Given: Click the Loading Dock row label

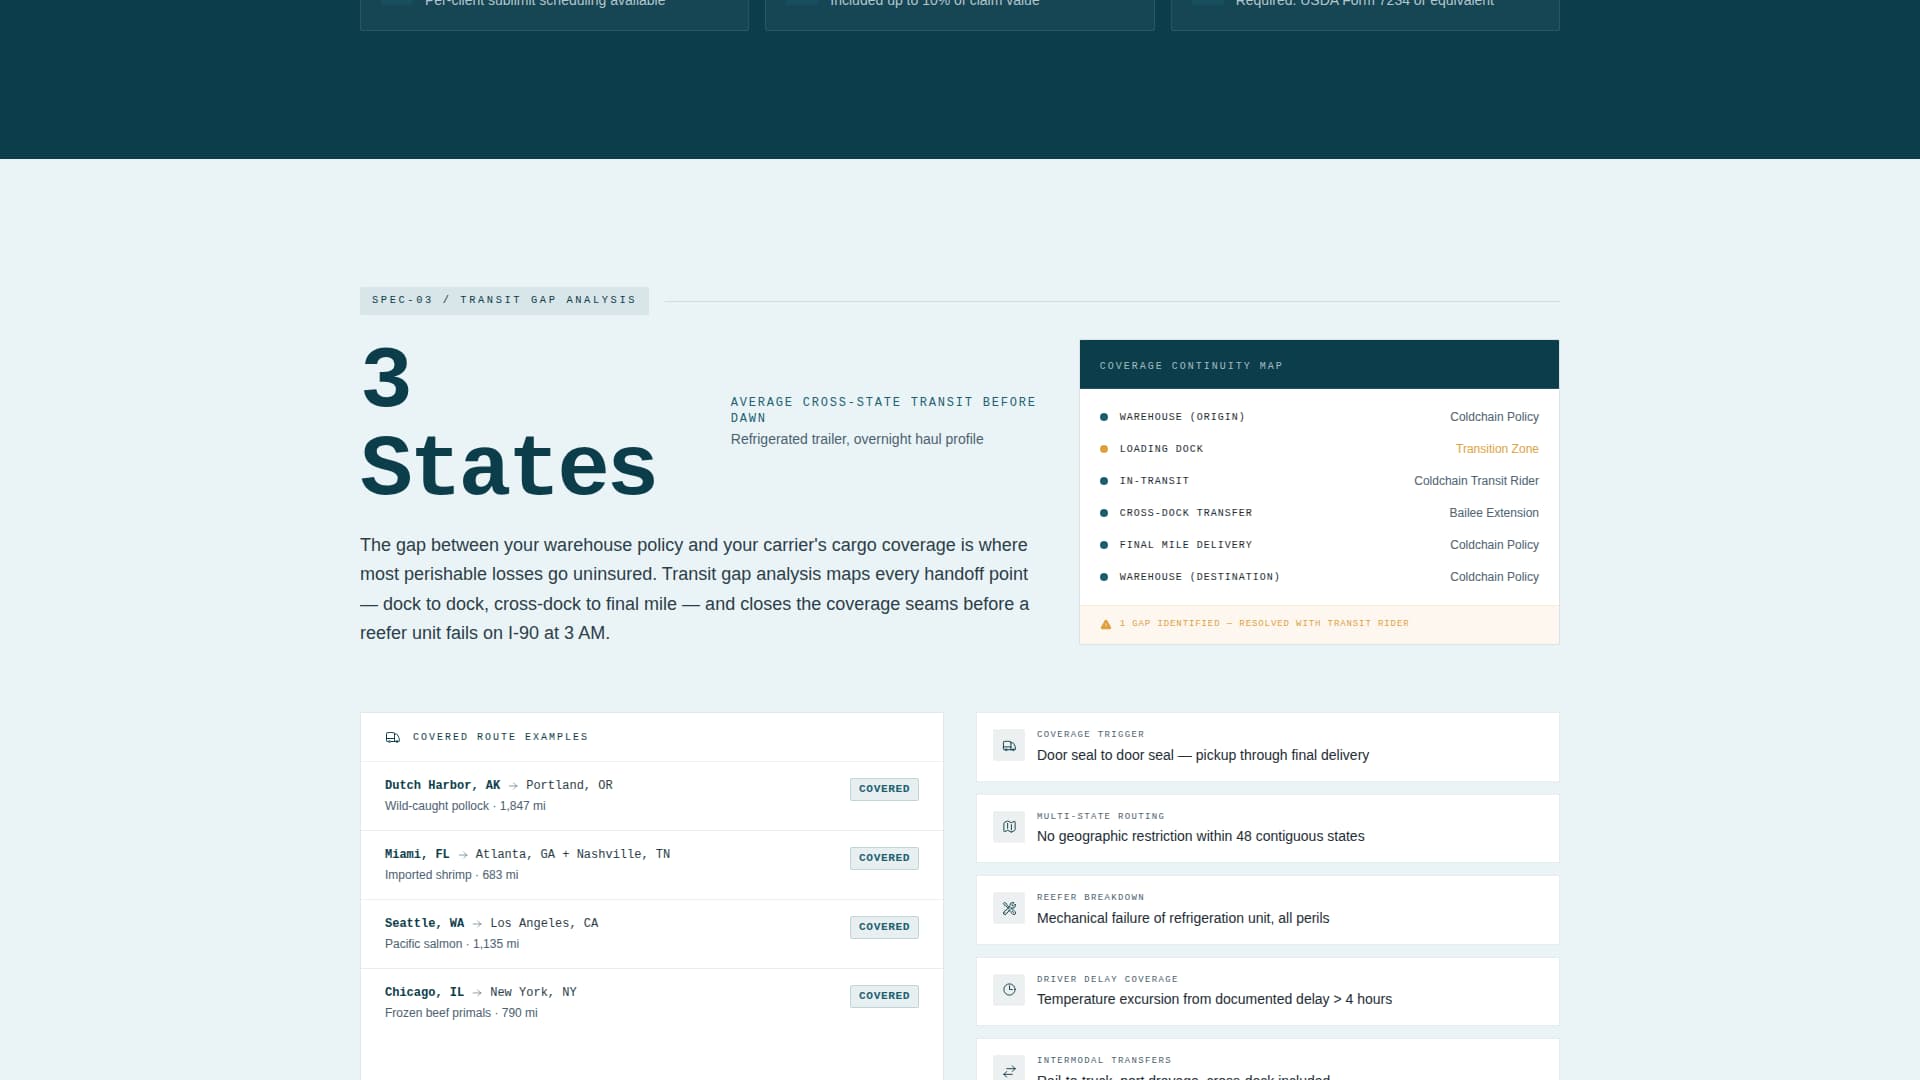Looking at the screenshot, I should tap(1161, 449).
